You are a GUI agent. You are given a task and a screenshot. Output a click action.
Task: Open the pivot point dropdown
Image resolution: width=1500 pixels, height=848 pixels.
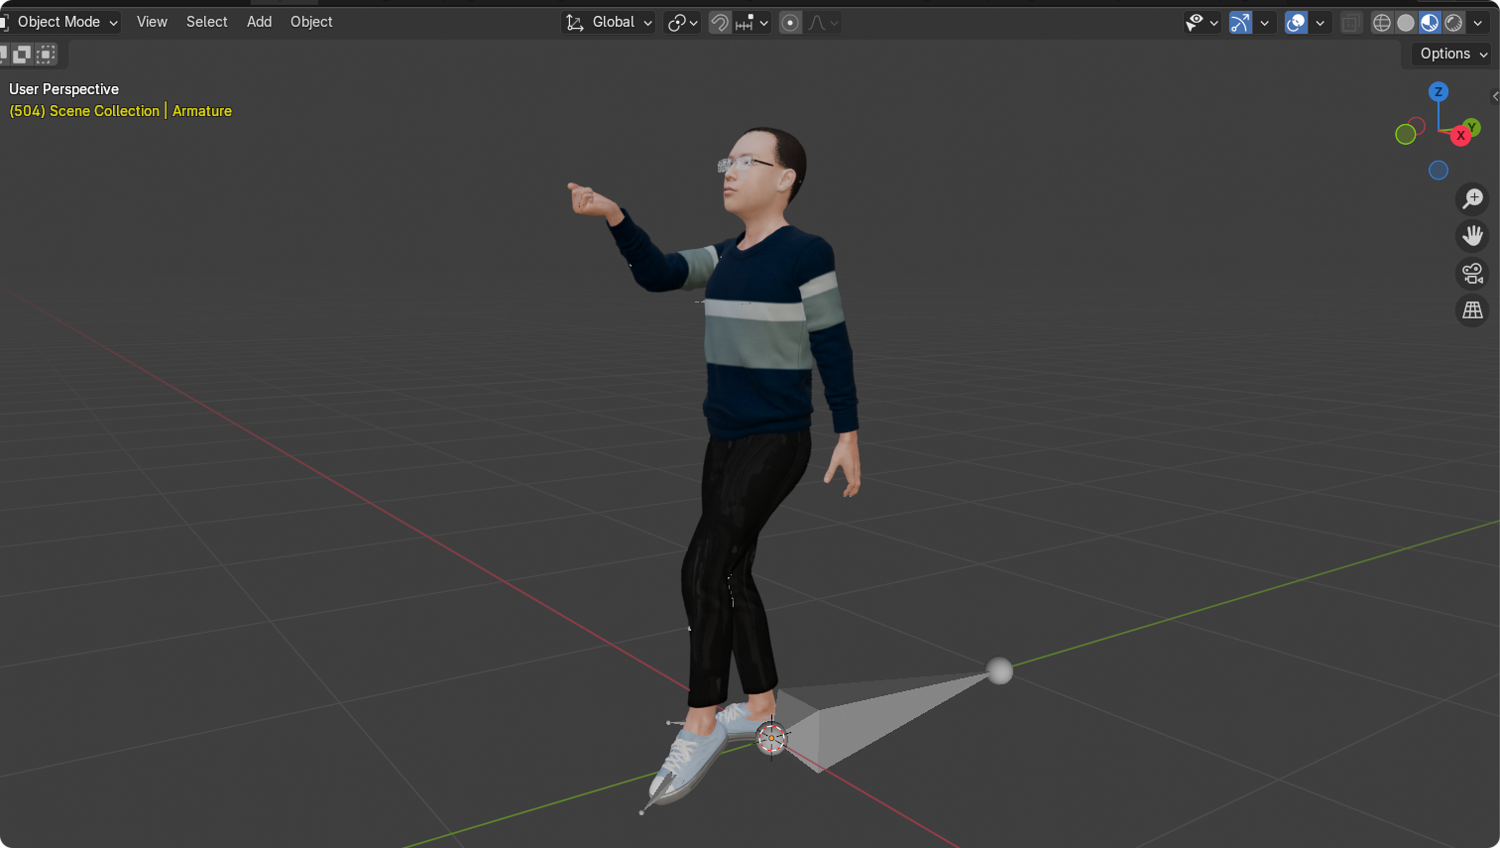(x=683, y=23)
